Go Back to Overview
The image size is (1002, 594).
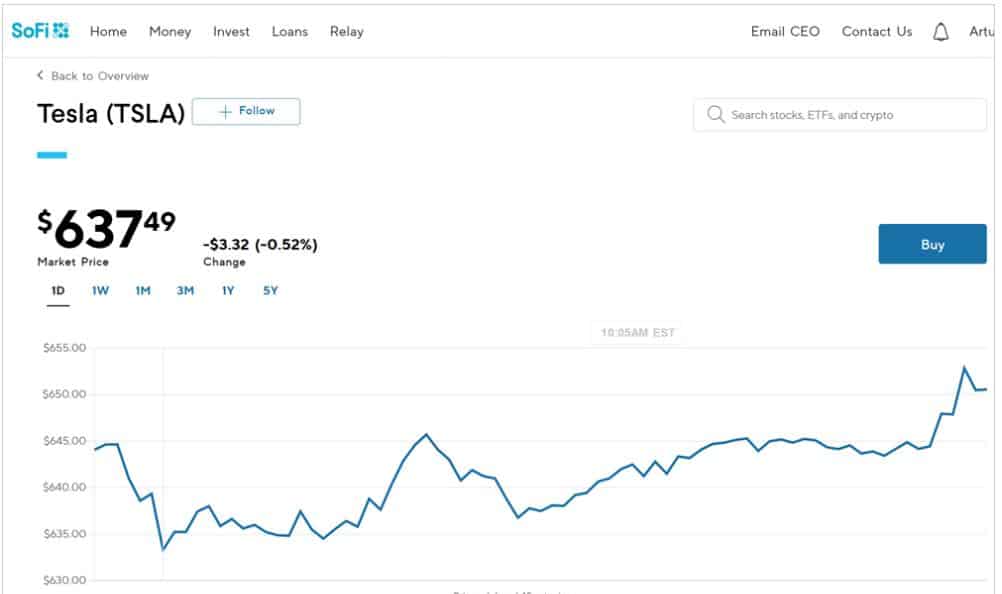pos(100,76)
